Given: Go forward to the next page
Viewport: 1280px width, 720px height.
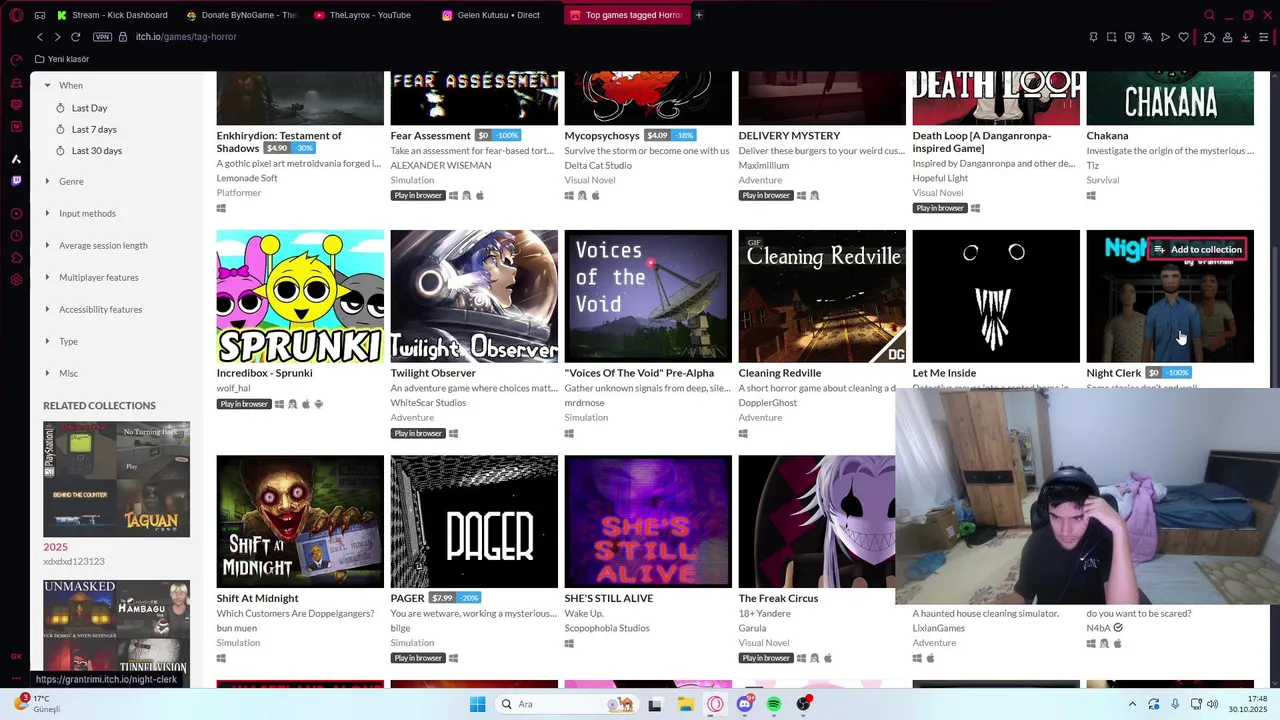Looking at the screenshot, I should (57, 37).
